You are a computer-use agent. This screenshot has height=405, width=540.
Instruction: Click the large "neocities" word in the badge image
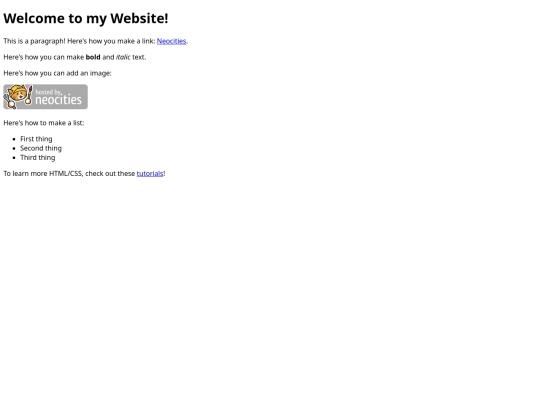click(59, 100)
